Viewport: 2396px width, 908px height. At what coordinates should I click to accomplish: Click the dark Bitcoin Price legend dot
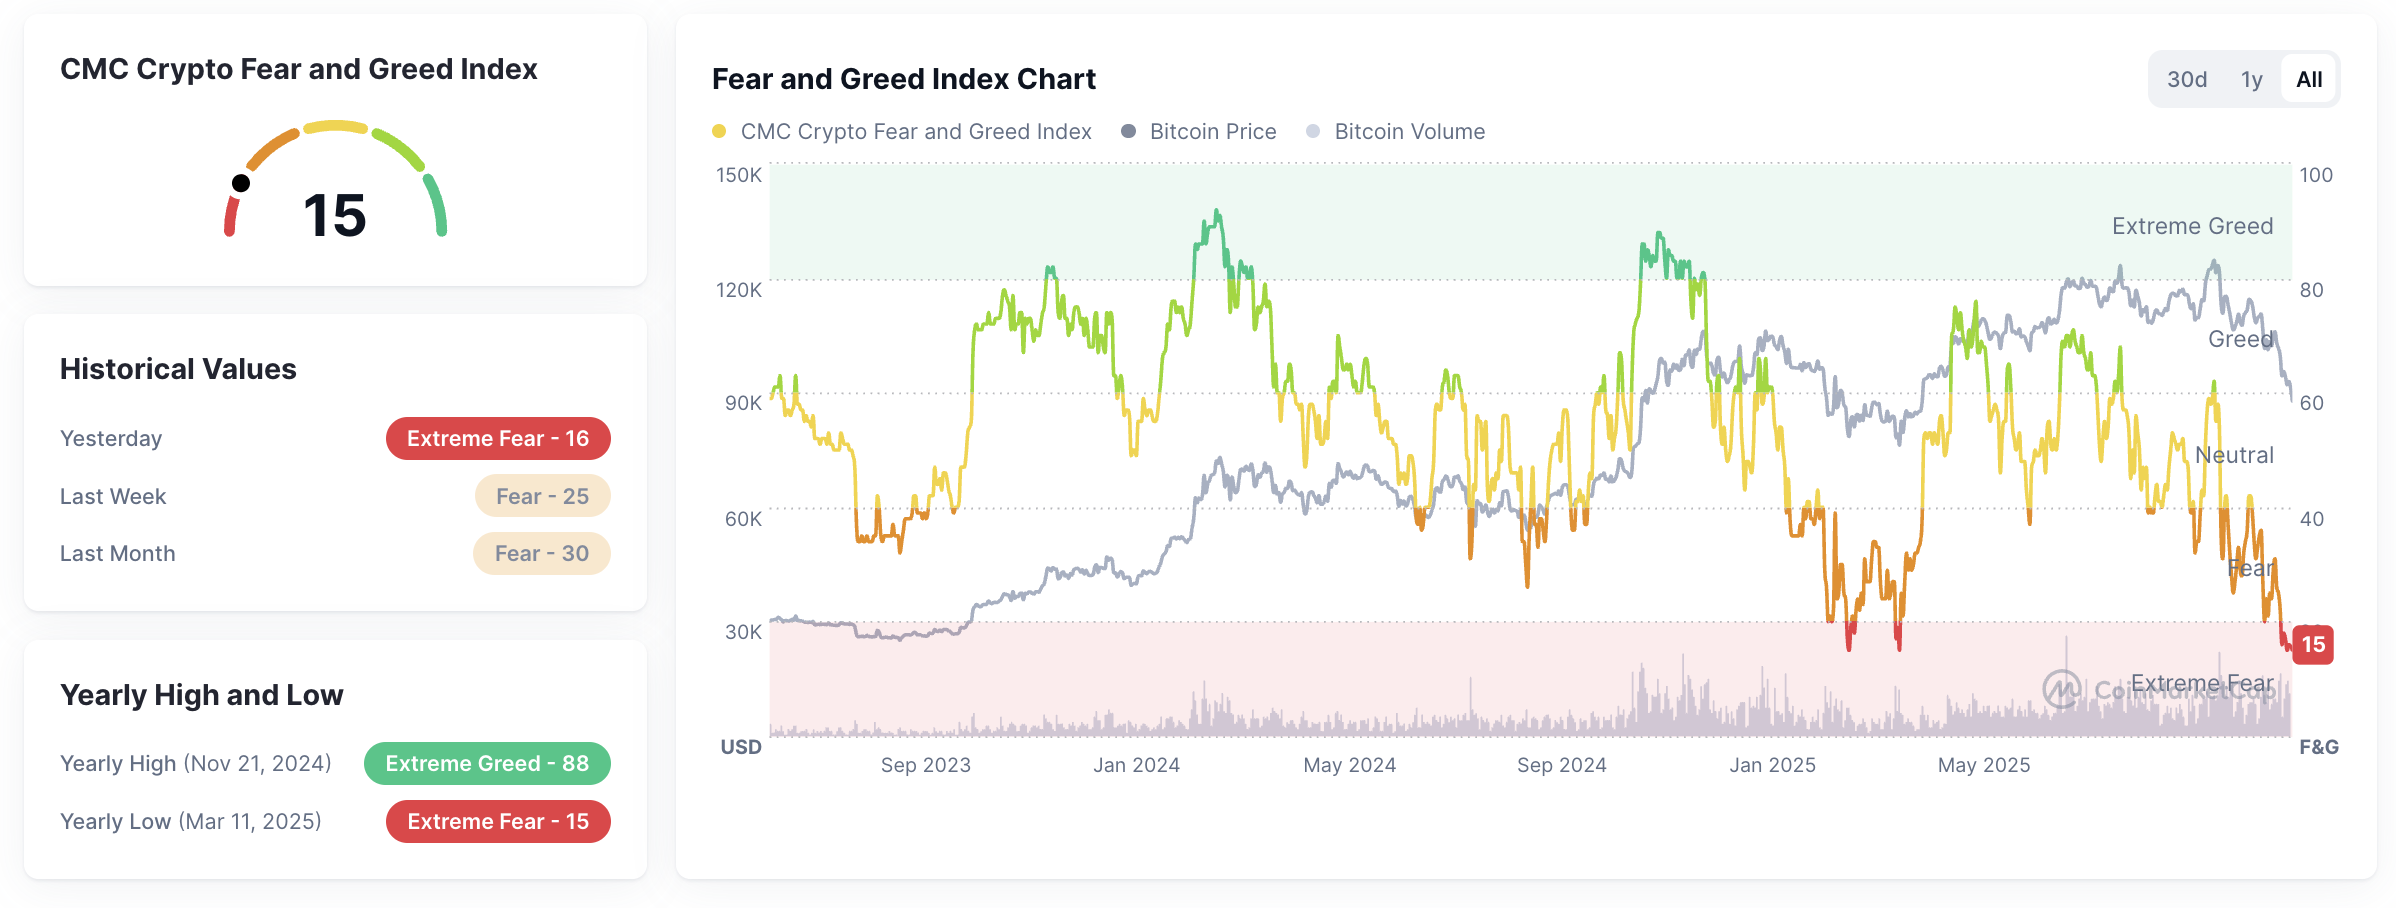pyautogui.click(x=1128, y=131)
